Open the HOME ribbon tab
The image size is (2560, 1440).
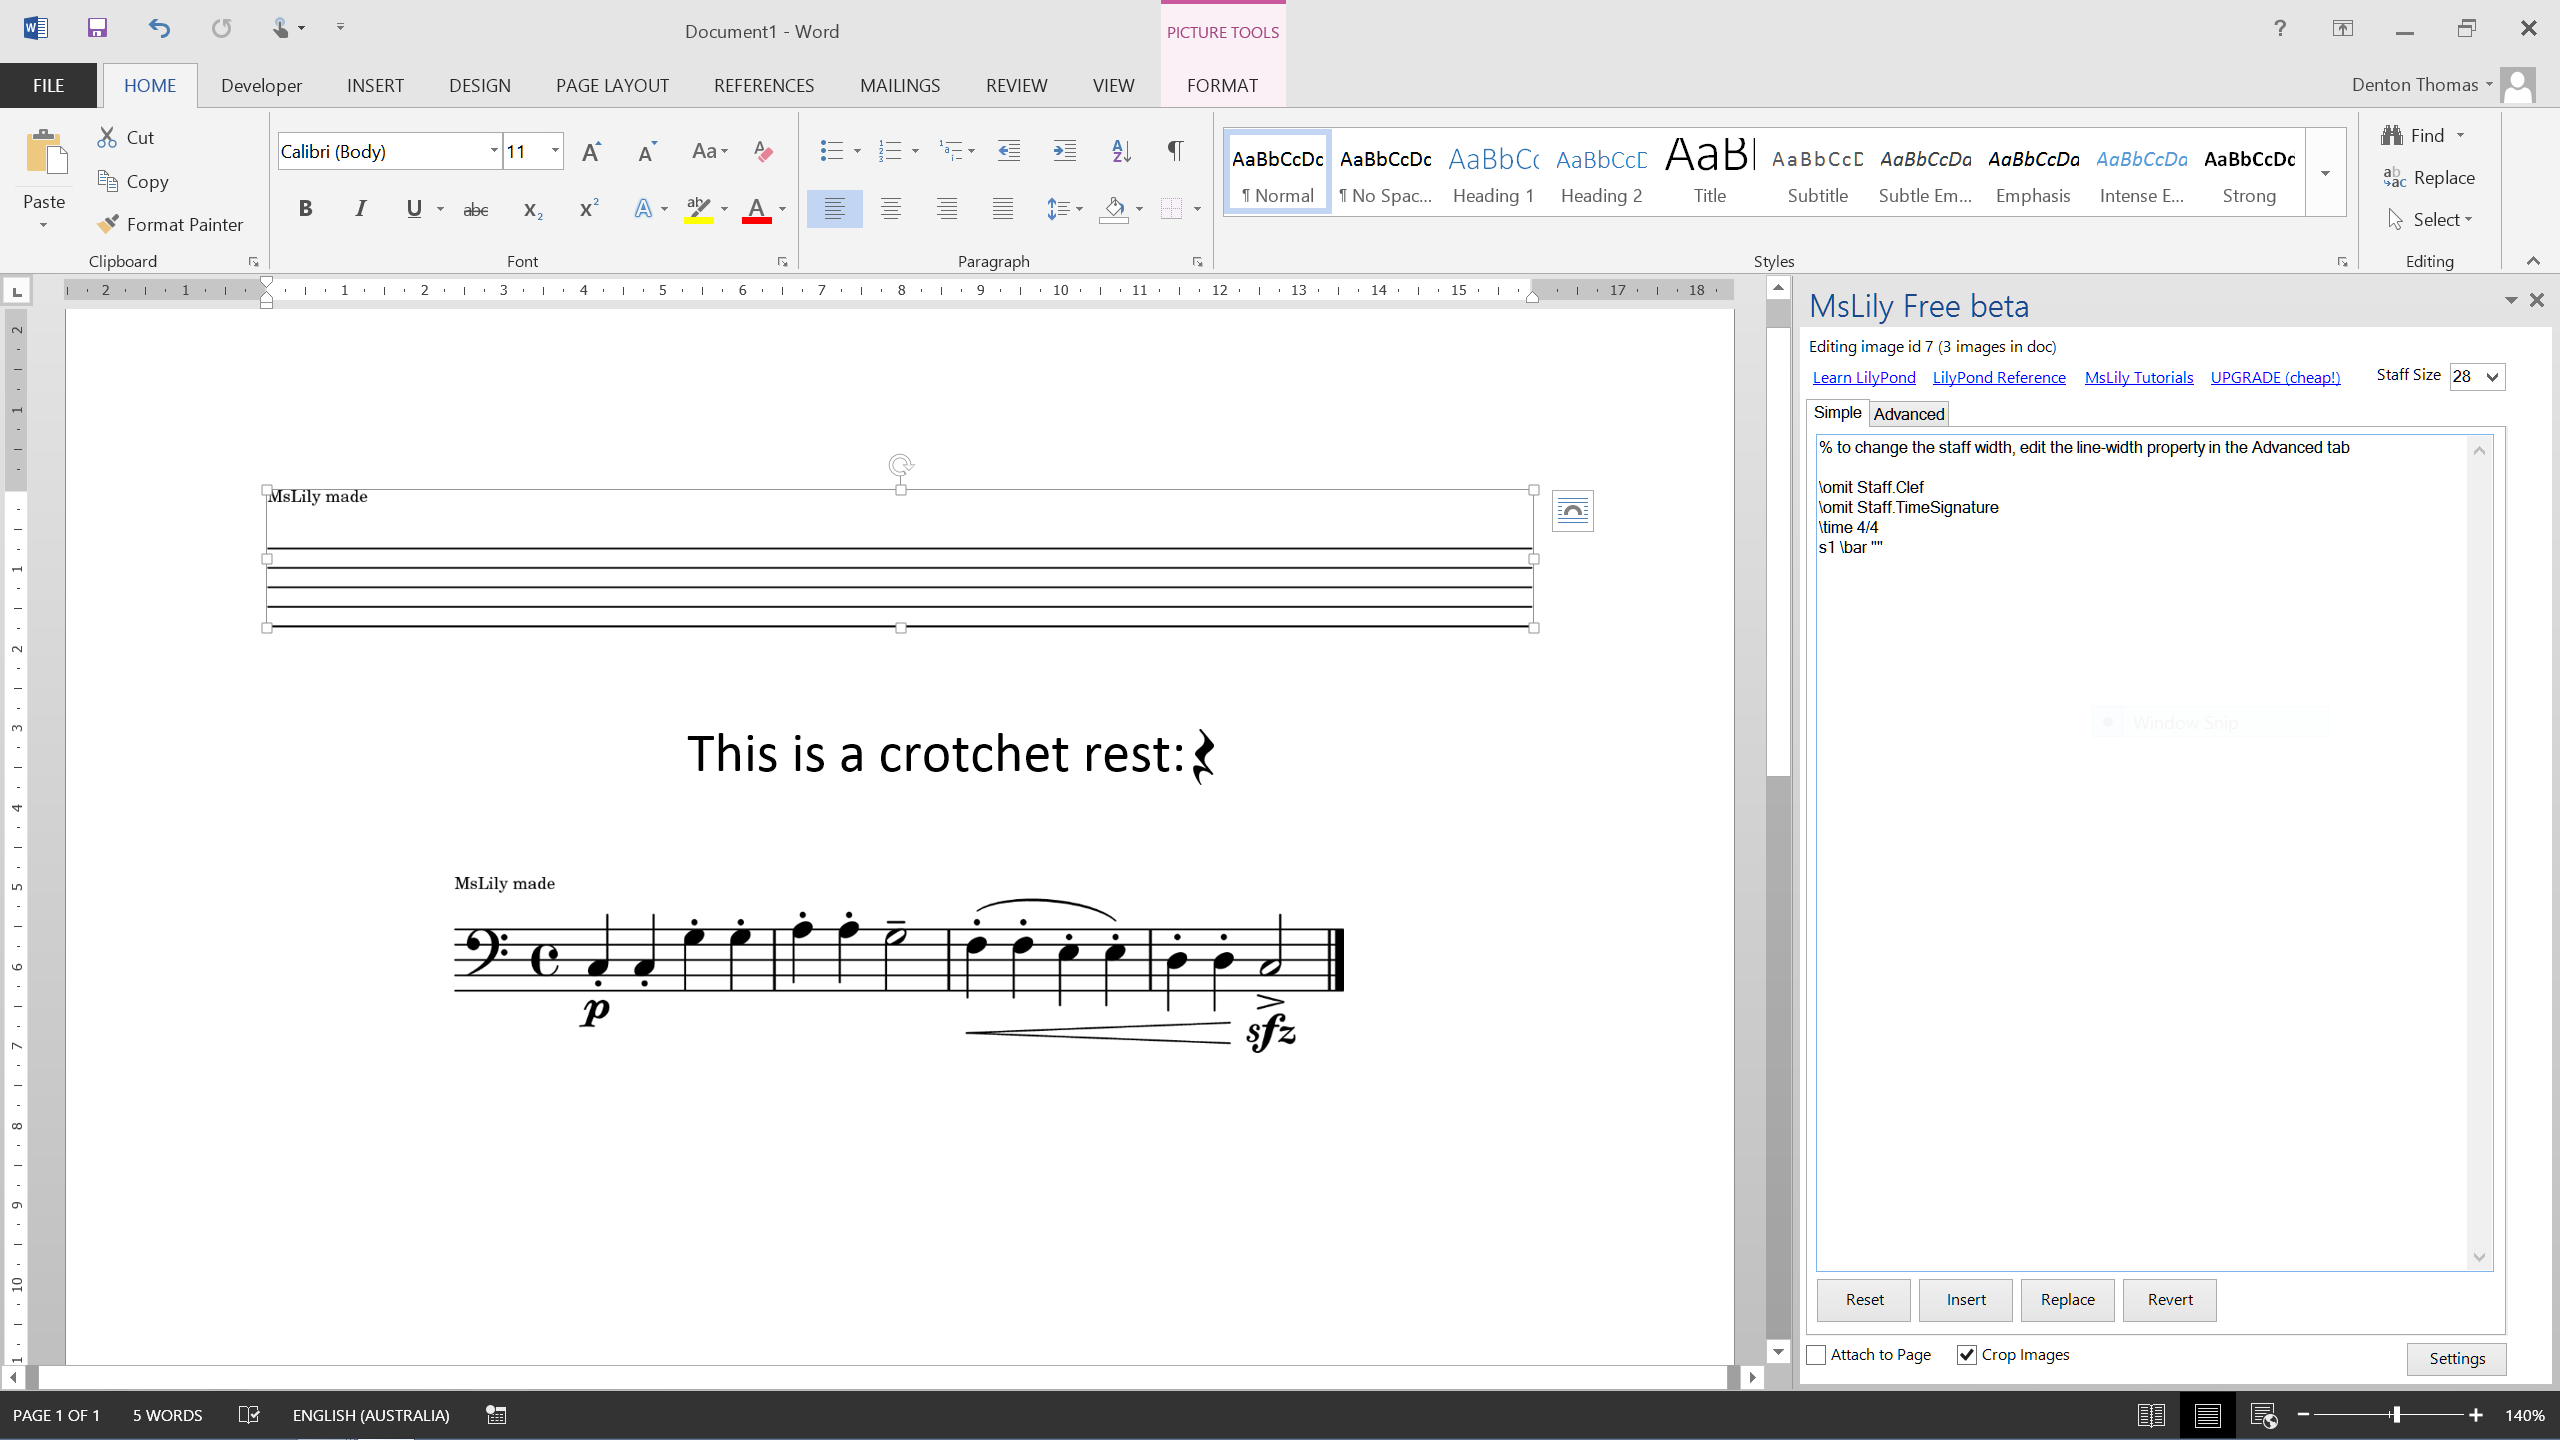click(149, 84)
